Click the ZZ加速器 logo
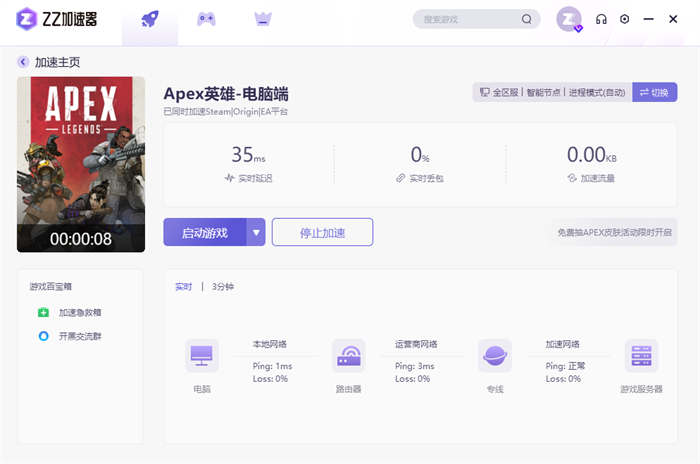The width and height of the screenshot is (700, 464). tap(57, 19)
